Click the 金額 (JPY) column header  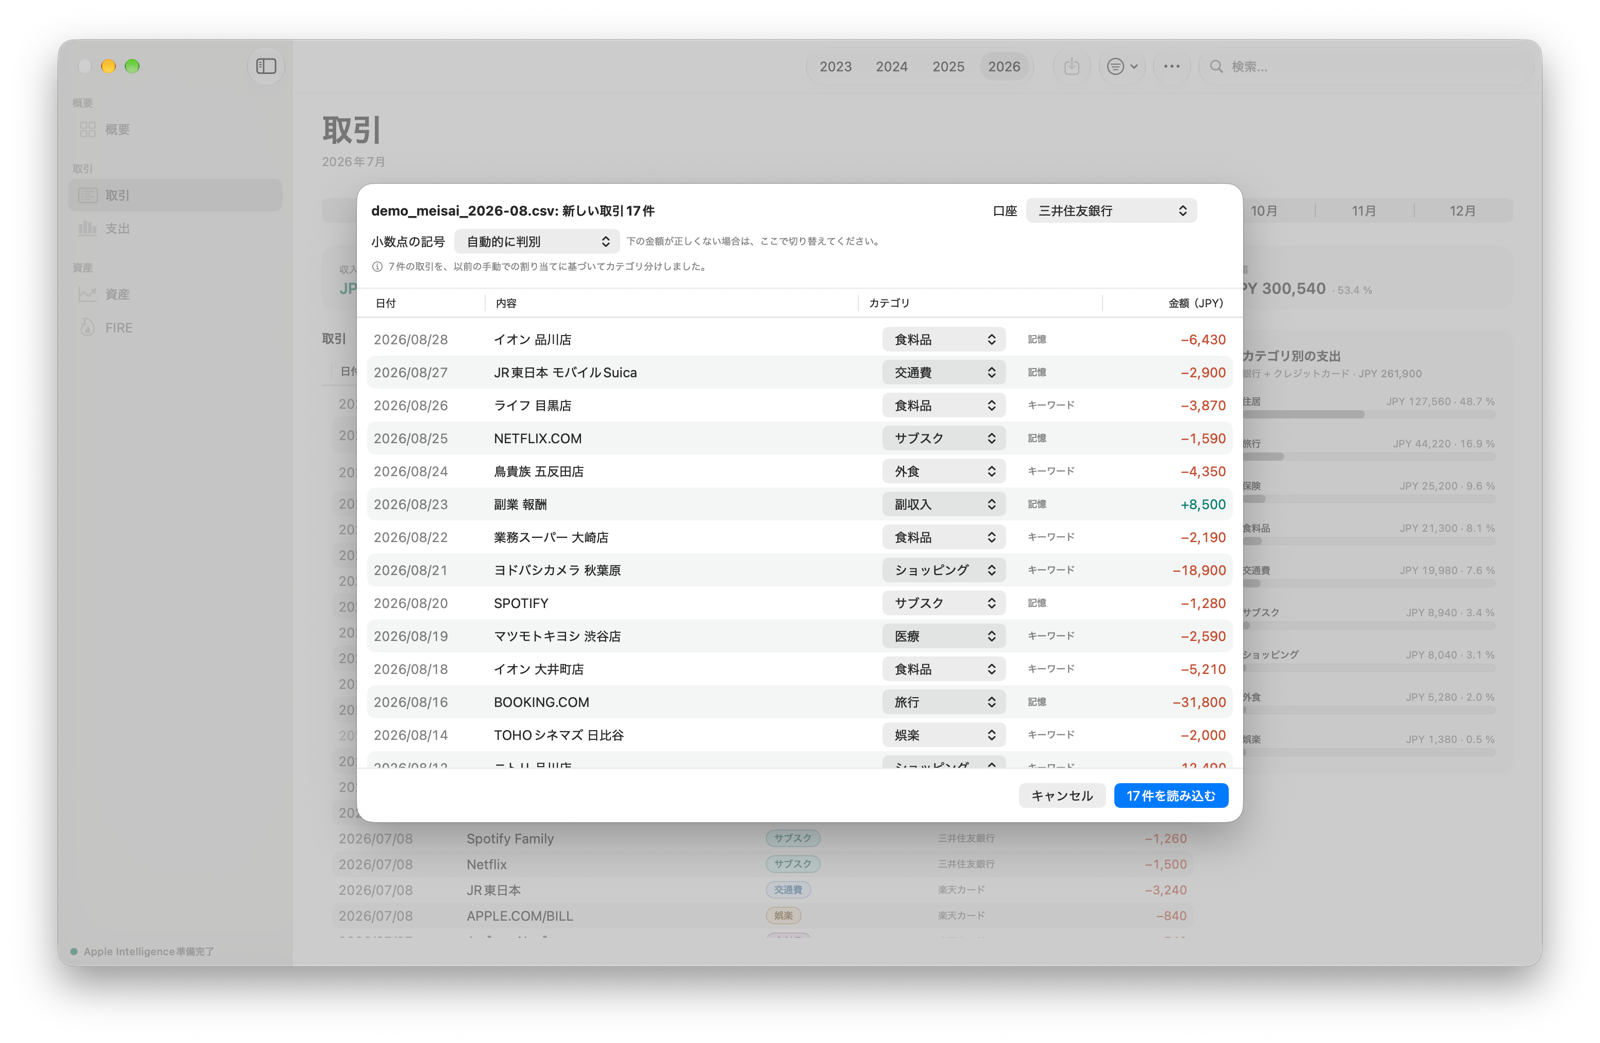click(1195, 303)
